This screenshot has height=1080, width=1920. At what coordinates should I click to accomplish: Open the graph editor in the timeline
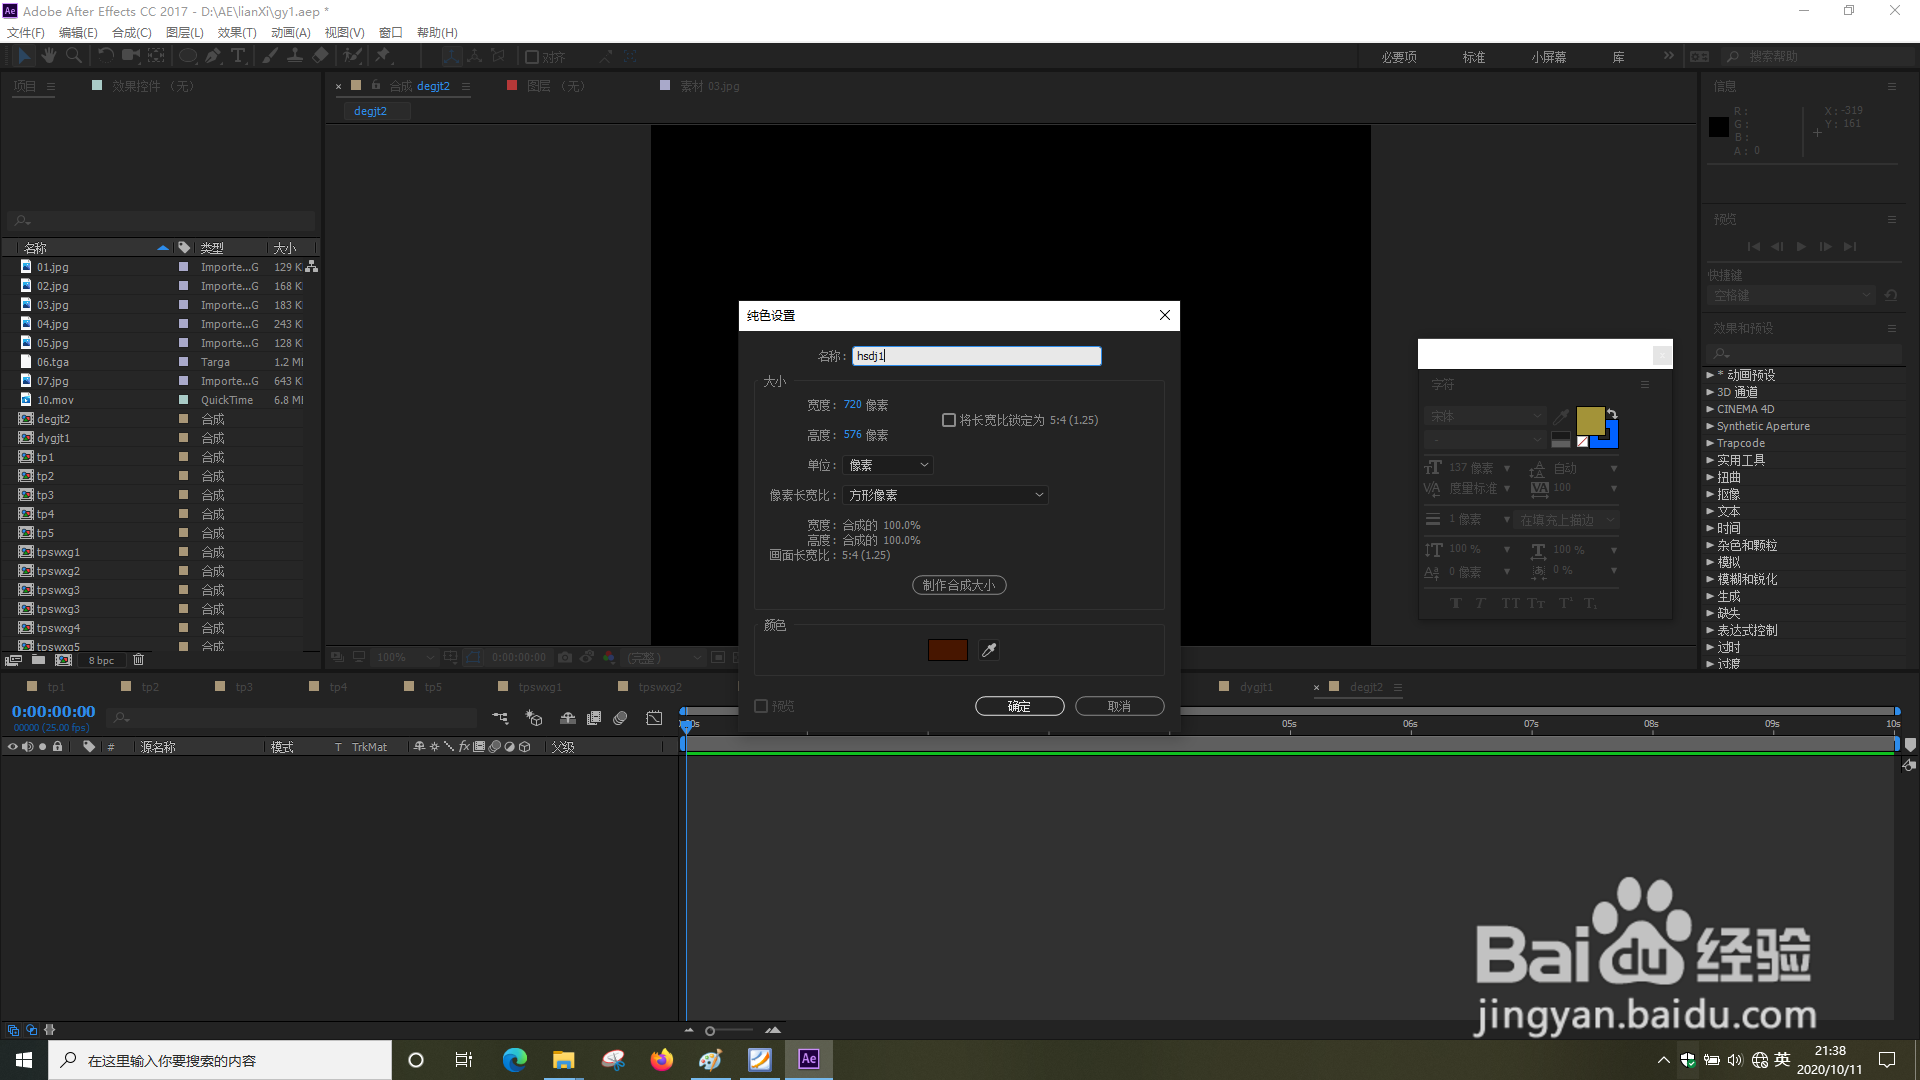(x=654, y=718)
